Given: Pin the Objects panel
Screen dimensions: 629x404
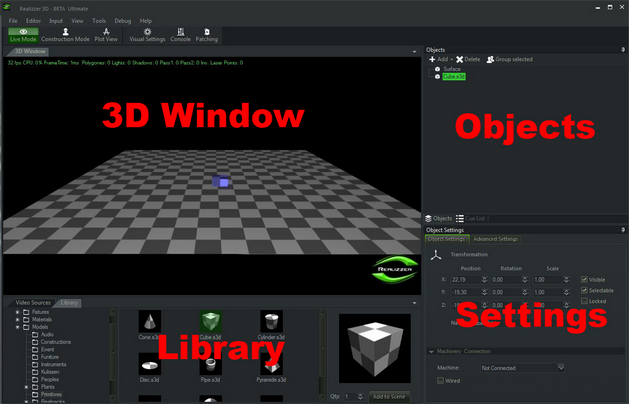Looking at the screenshot, I should tap(623, 50).
